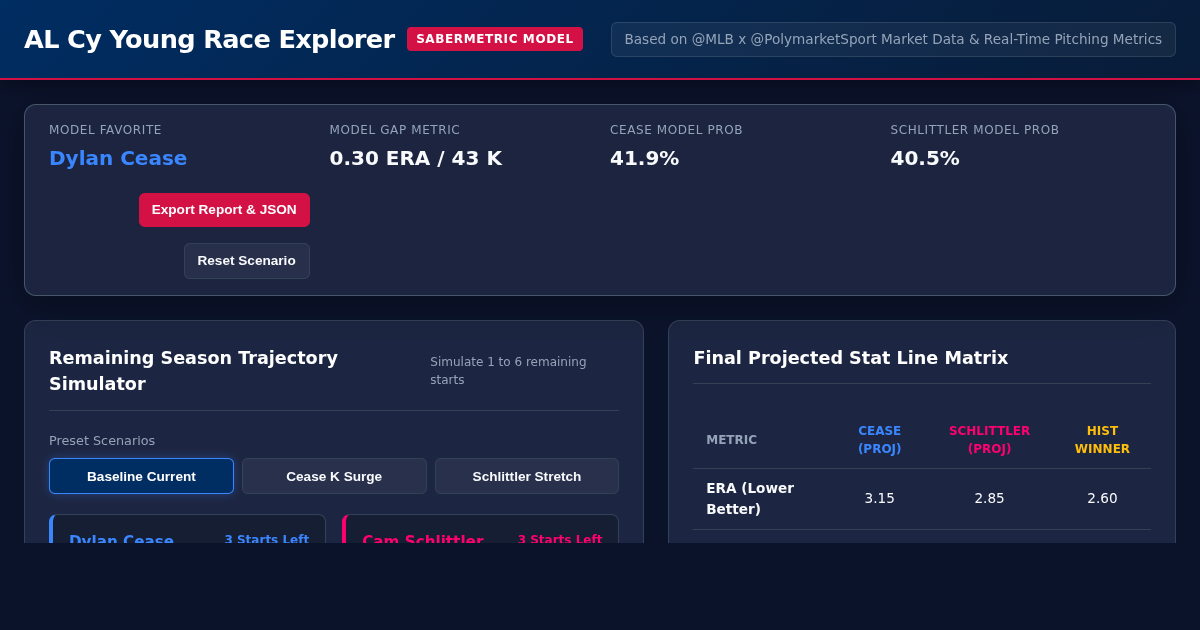The height and width of the screenshot is (630, 1200).
Task: Click the SCHLITTLER (PROJ) column header
Action: click(989, 440)
